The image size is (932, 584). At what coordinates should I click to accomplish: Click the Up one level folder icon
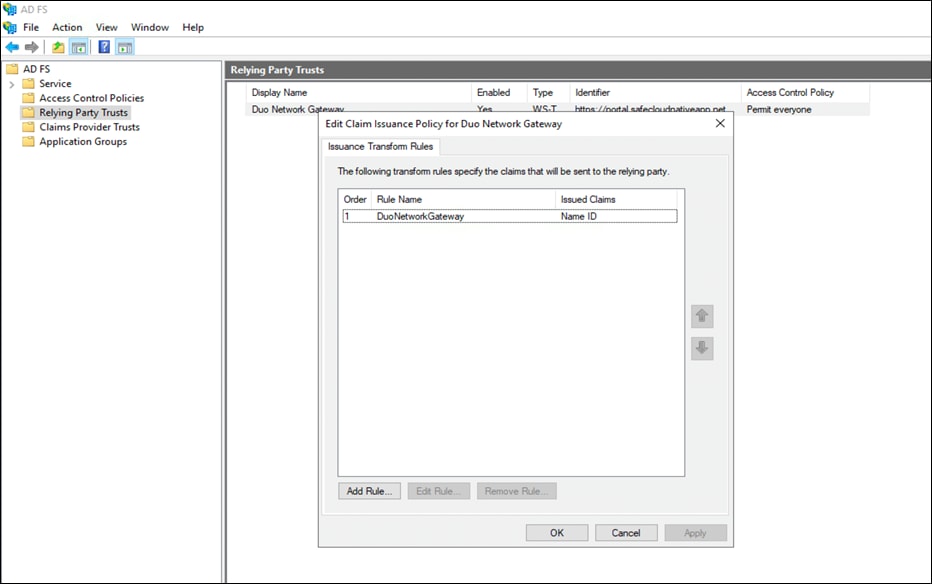(58, 47)
